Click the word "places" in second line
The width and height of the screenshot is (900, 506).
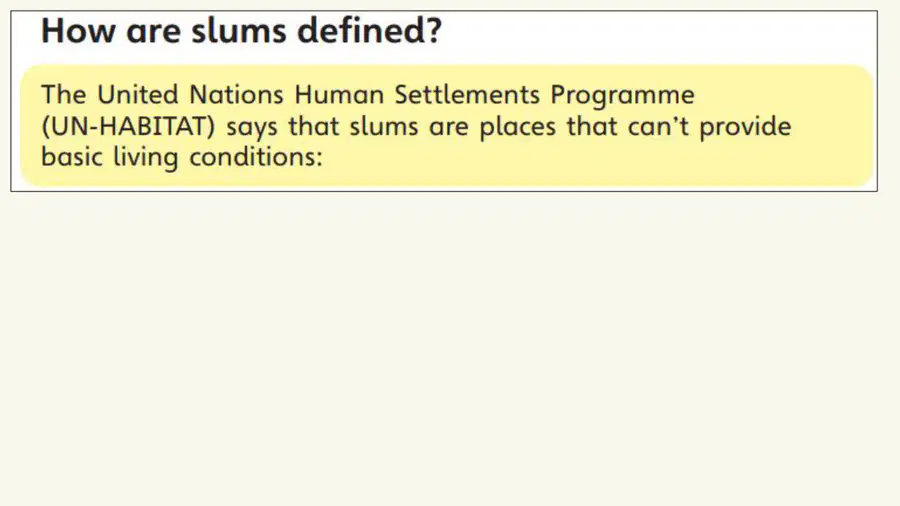click(518, 128)
